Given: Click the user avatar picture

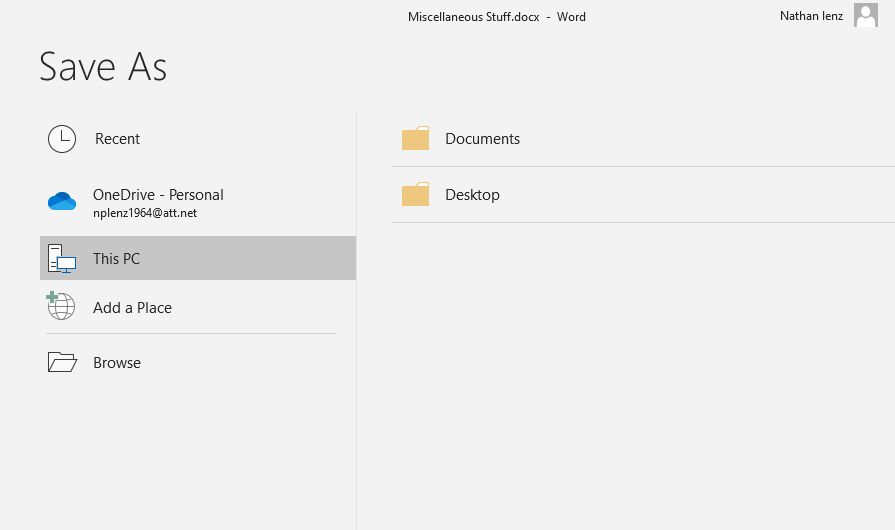Looking at the screenshot, I should [x=865, y=15].
